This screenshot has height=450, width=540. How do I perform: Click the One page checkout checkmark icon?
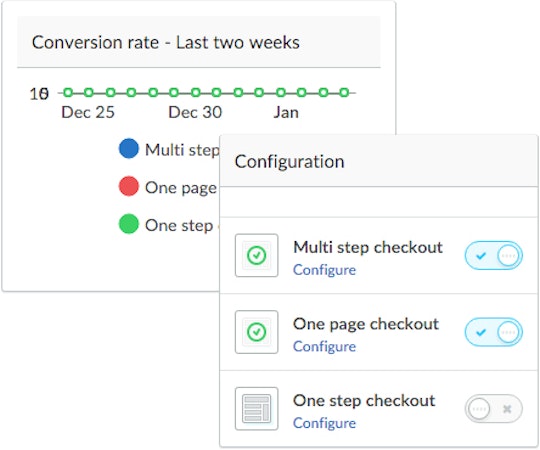point(256,332)
